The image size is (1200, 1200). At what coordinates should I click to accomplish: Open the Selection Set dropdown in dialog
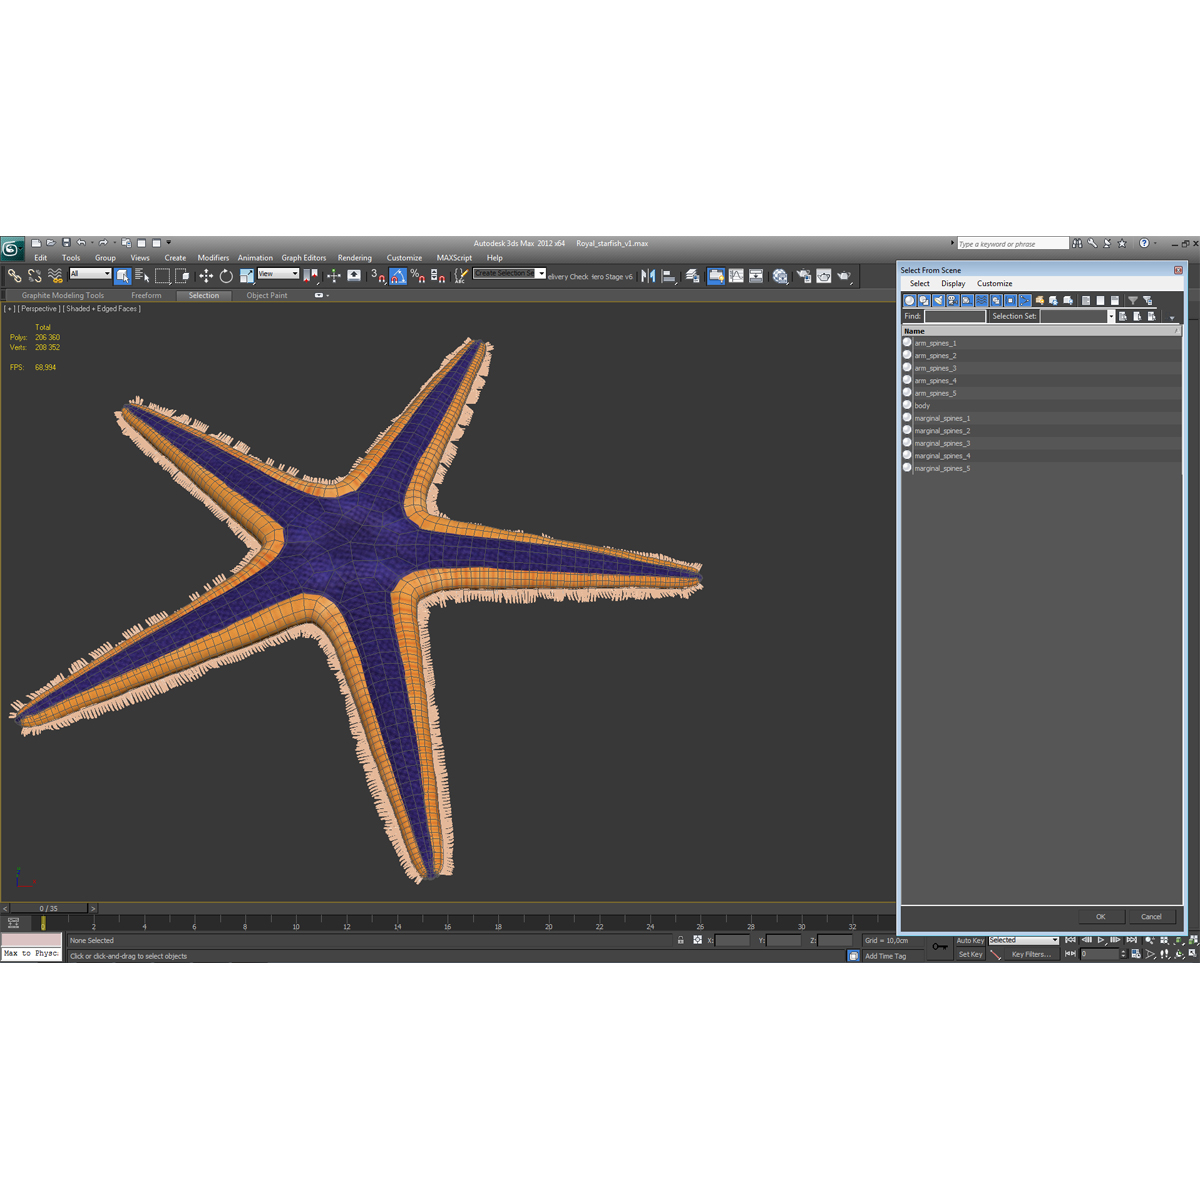pos(1110,316)
